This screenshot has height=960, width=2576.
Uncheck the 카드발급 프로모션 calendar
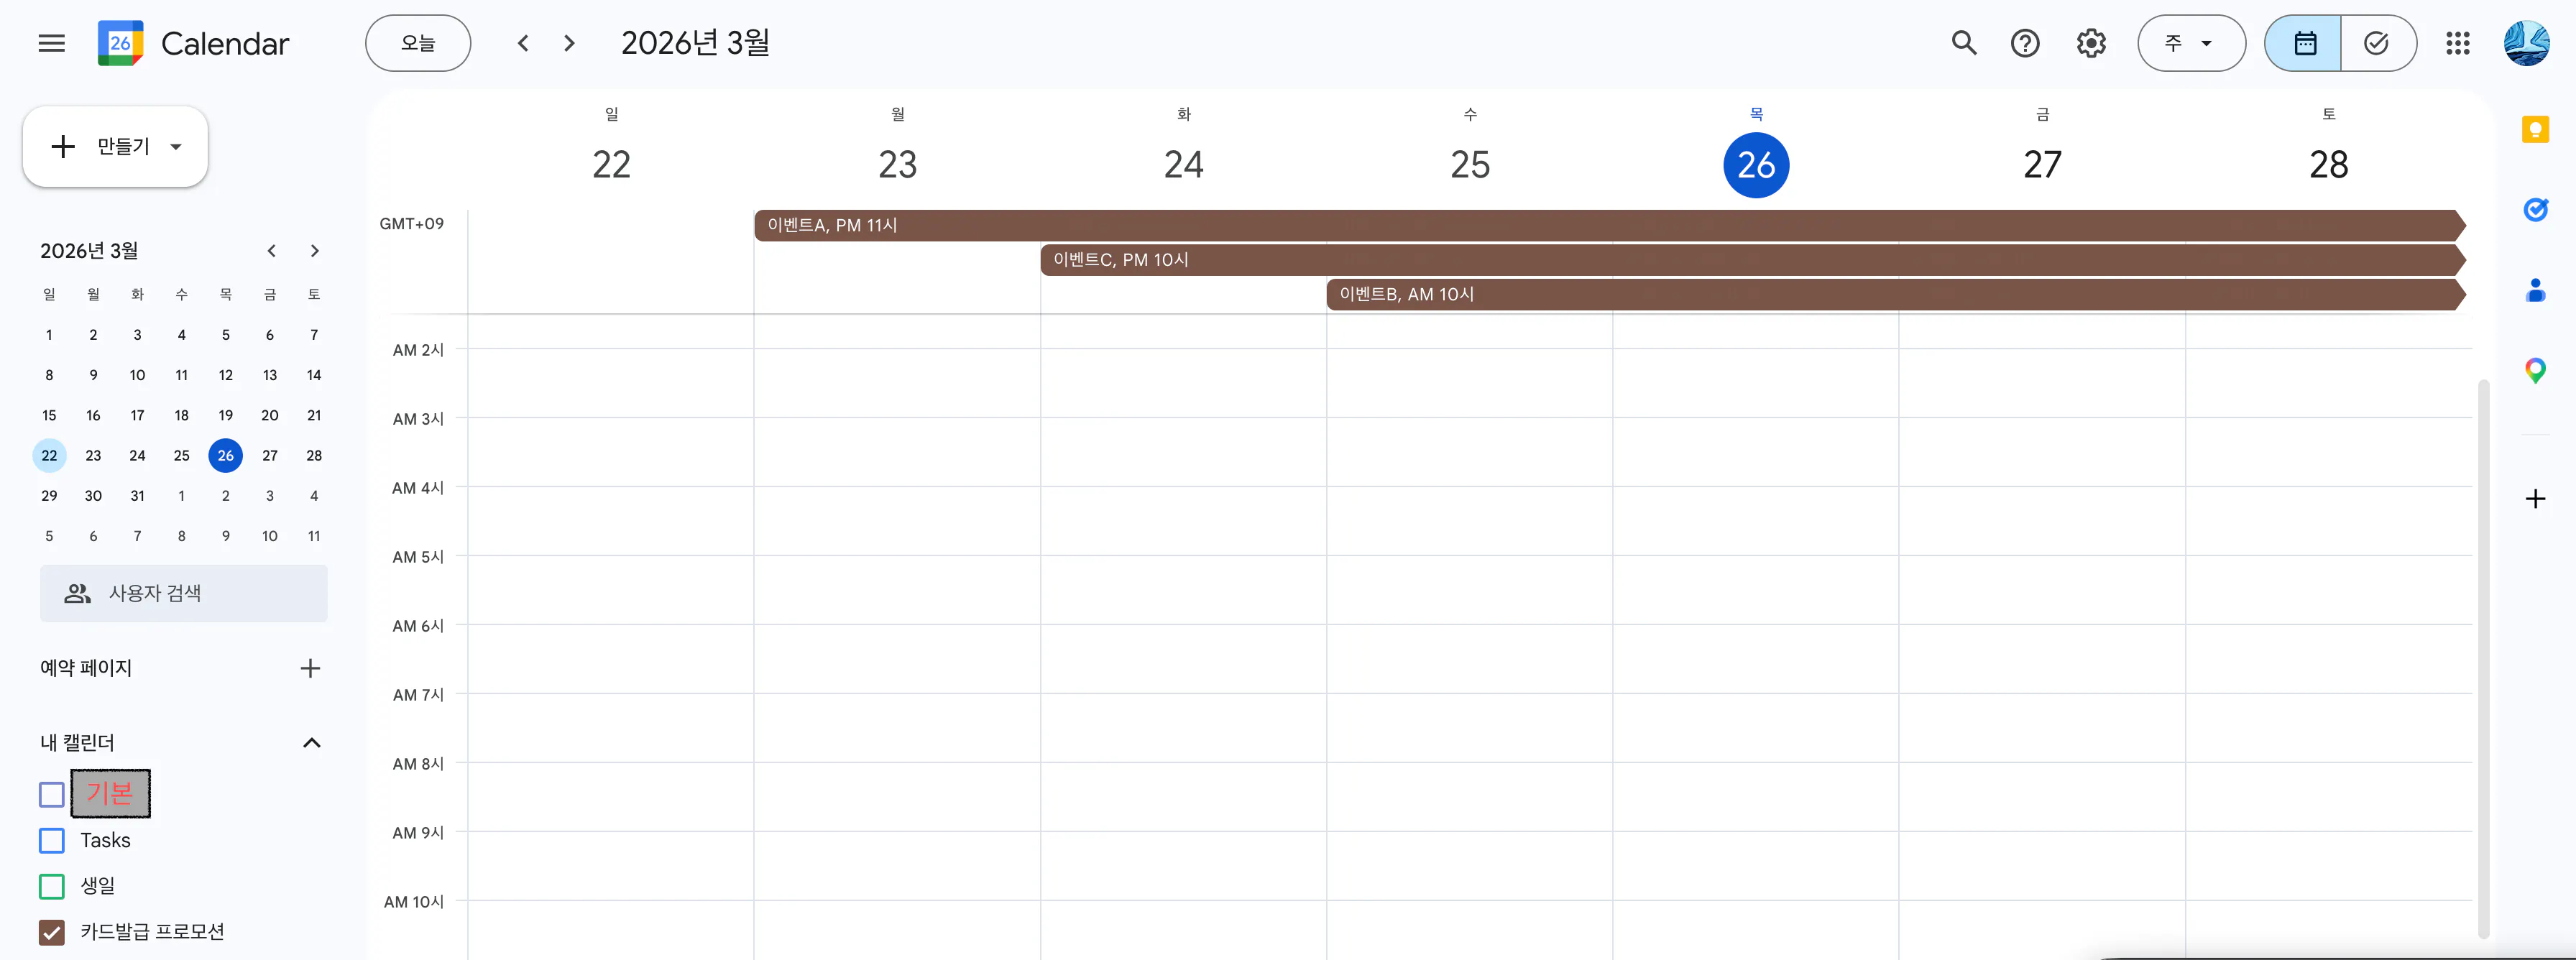tap(52, 932)
